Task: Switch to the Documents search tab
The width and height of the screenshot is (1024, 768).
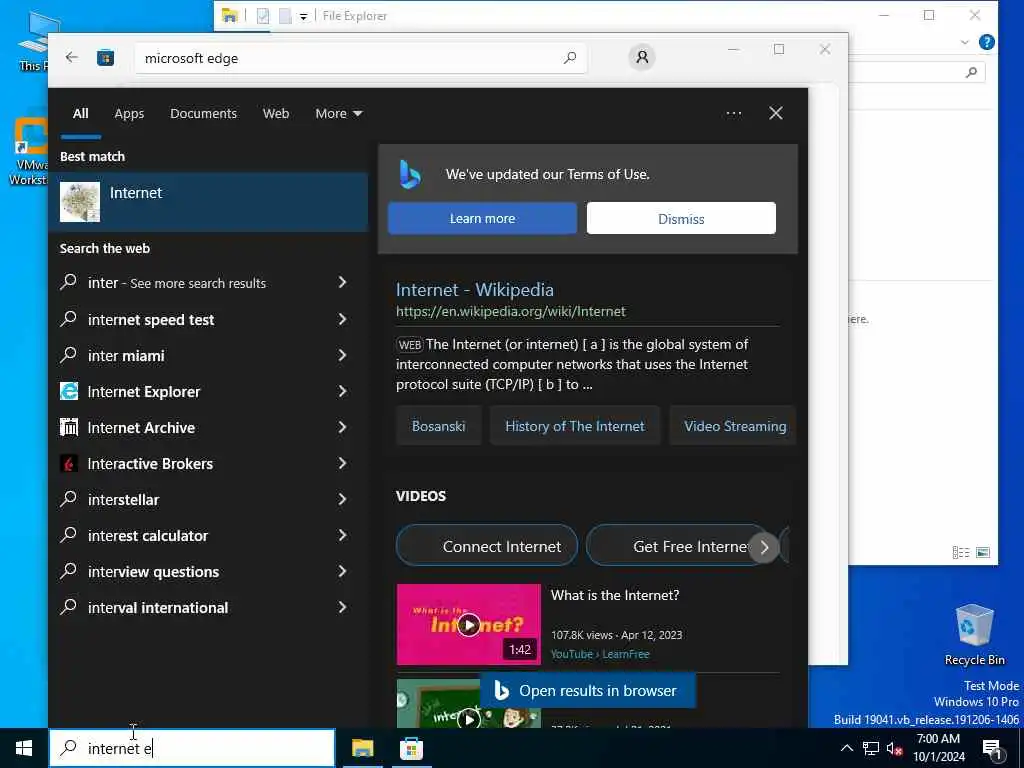Action: [203, 114]
